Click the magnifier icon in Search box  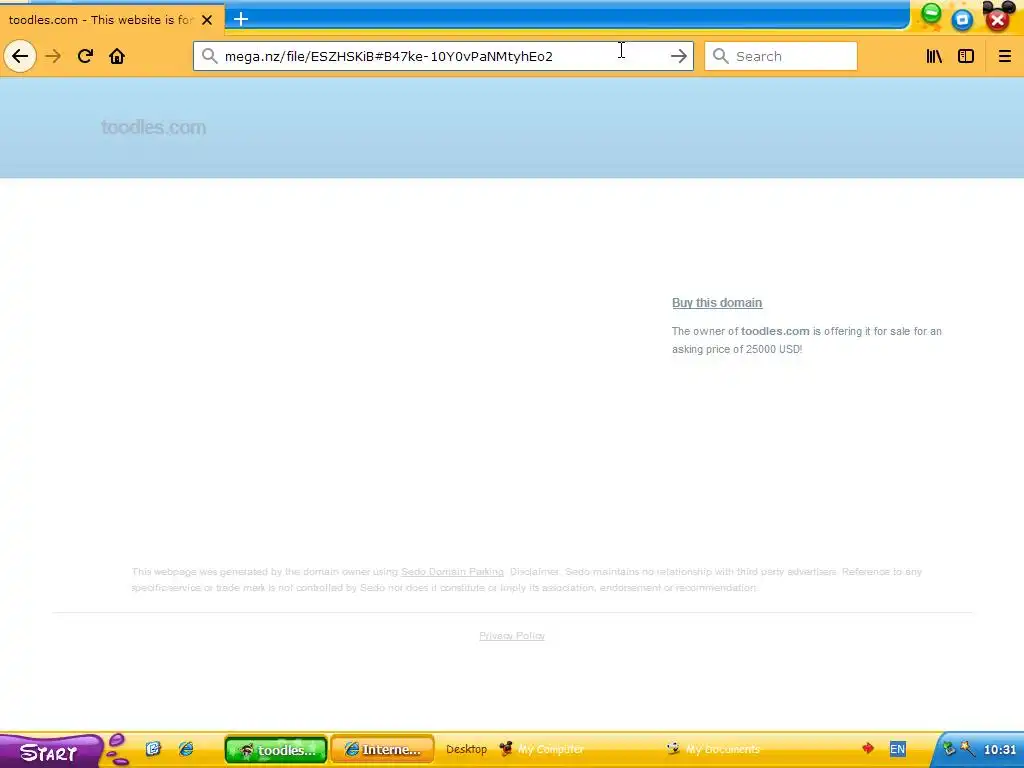pyautogui.click(x=720, y=56)
